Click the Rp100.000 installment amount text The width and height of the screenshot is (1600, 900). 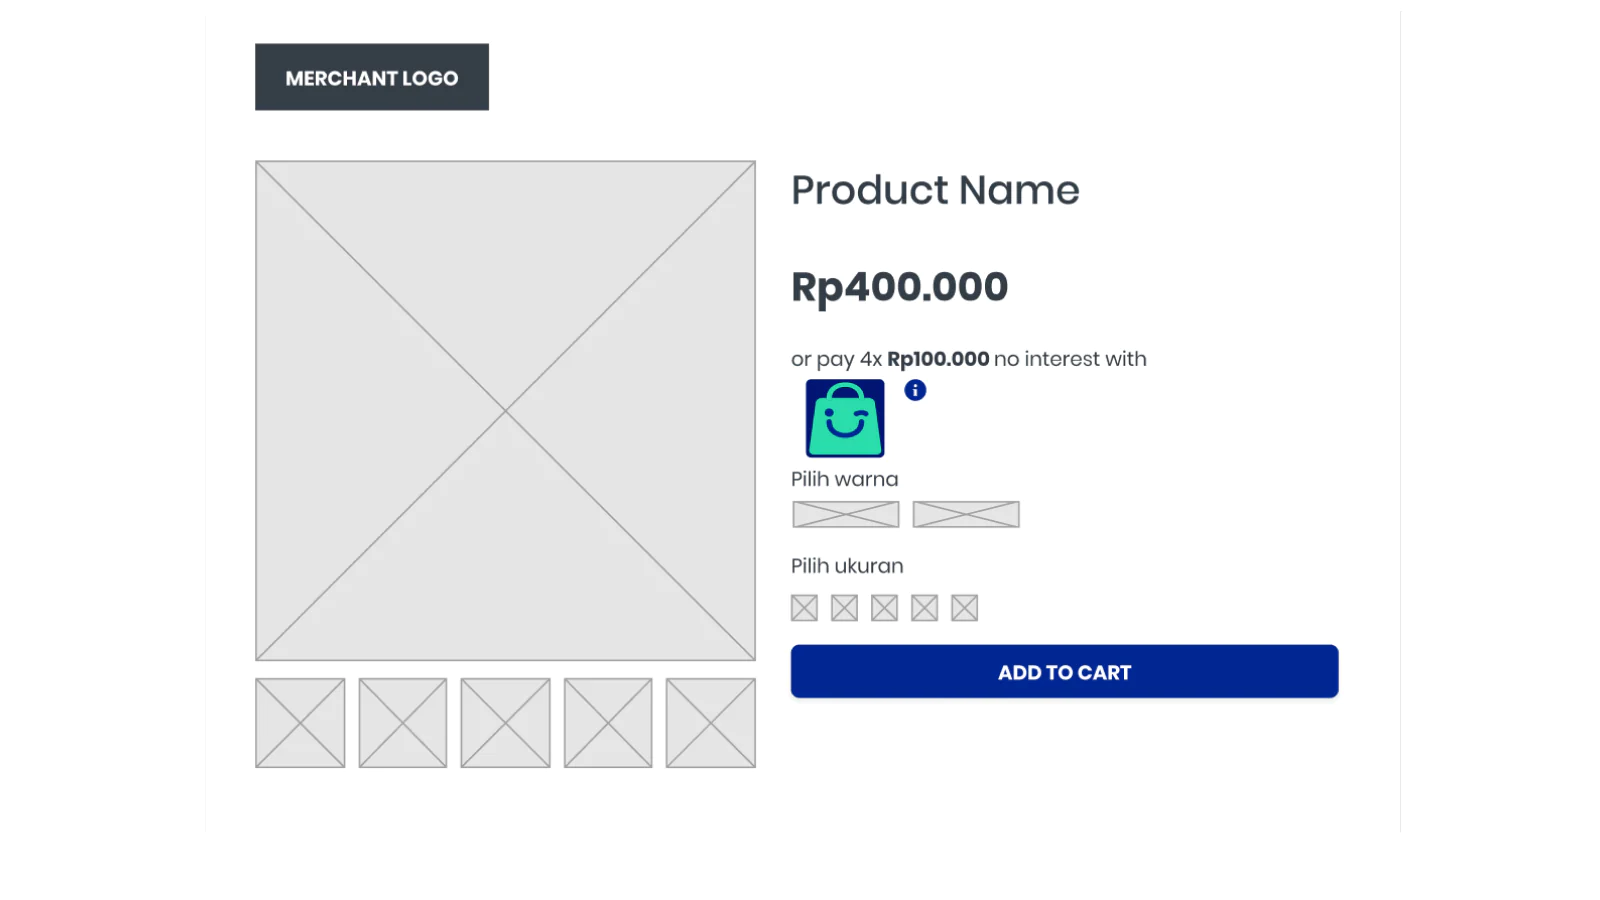click(x=938, y=359)
